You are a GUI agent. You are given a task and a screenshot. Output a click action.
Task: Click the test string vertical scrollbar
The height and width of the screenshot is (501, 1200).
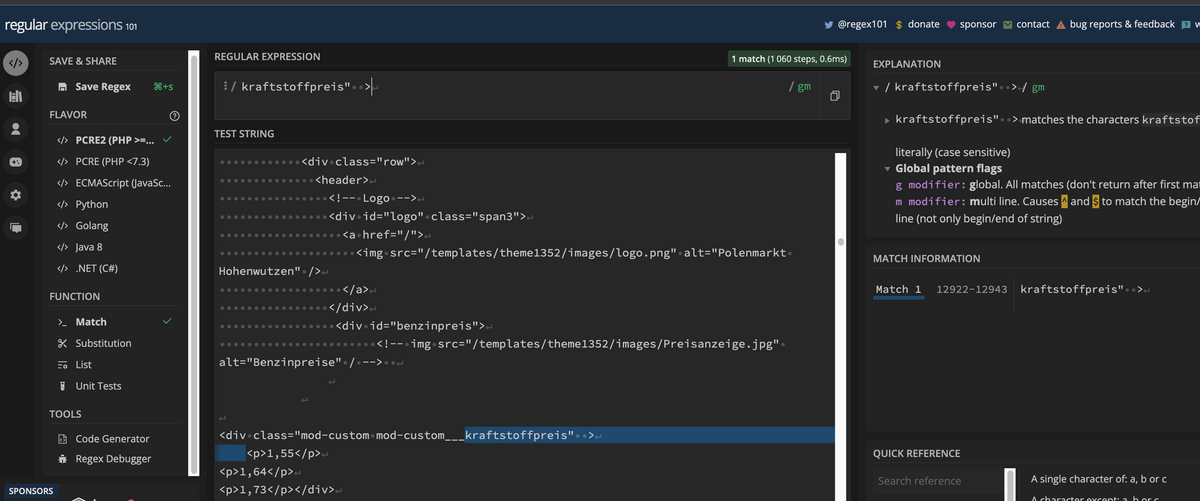tap(841, 243)
